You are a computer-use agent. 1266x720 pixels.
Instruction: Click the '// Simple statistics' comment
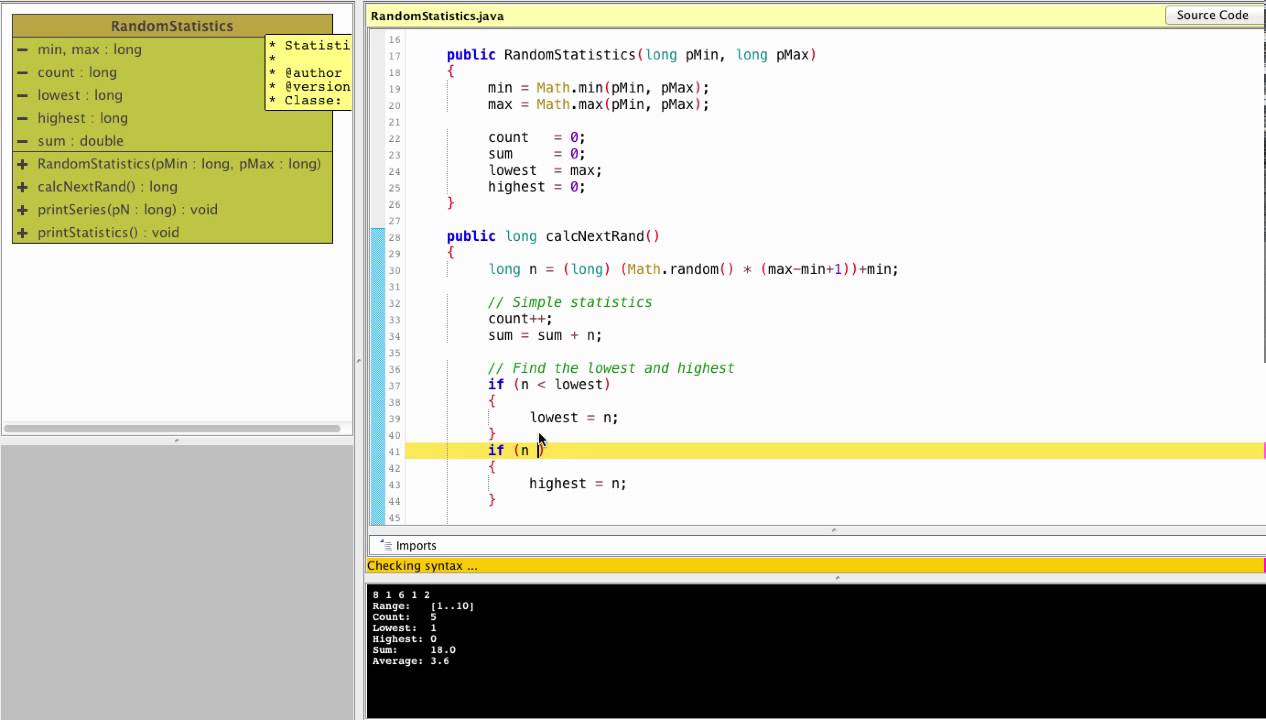click(570, 302)
